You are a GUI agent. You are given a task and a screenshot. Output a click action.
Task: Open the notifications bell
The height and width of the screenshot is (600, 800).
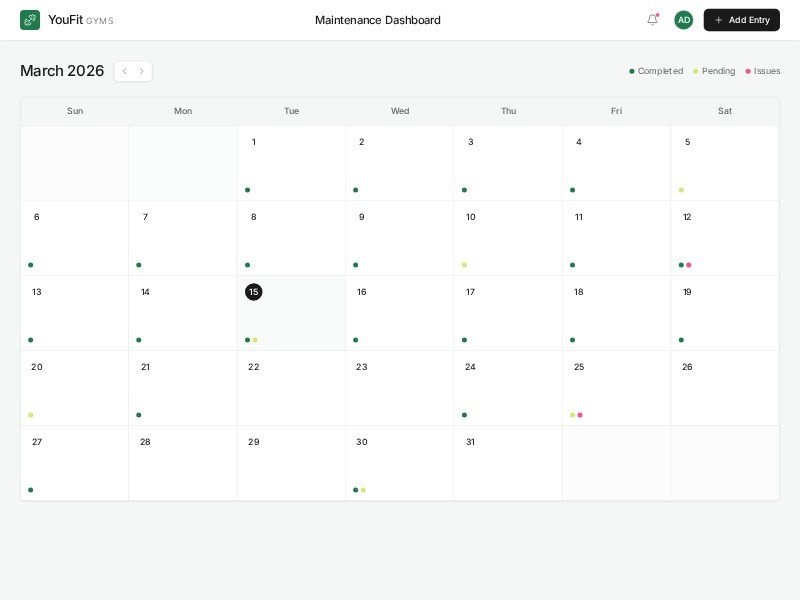[652, 20]
